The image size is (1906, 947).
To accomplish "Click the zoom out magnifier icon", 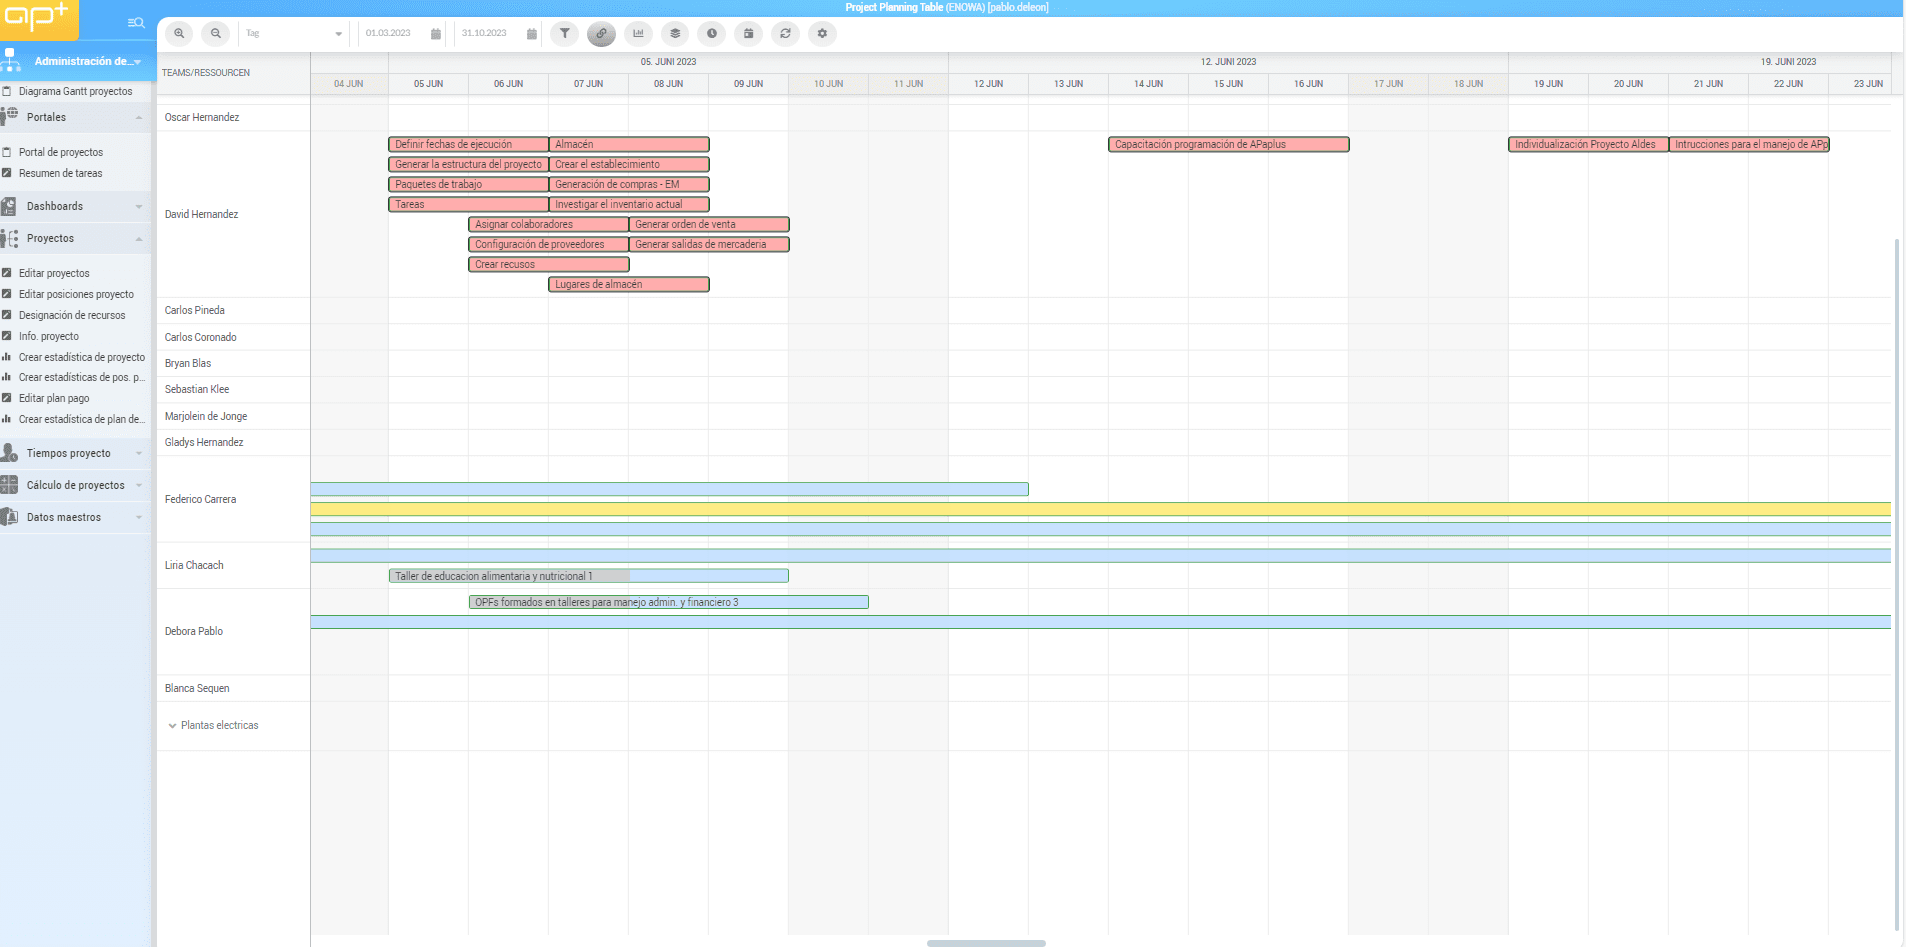I will pyautogui.click(x=215, y=34).
